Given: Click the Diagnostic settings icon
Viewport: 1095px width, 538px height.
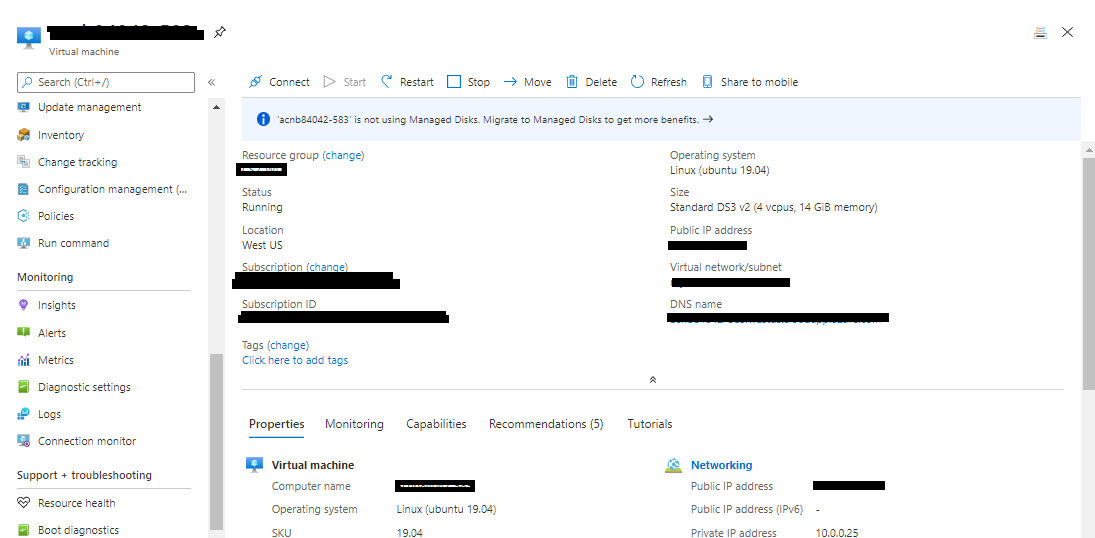Looking at the screenshot, I should [x=24, y=387].
